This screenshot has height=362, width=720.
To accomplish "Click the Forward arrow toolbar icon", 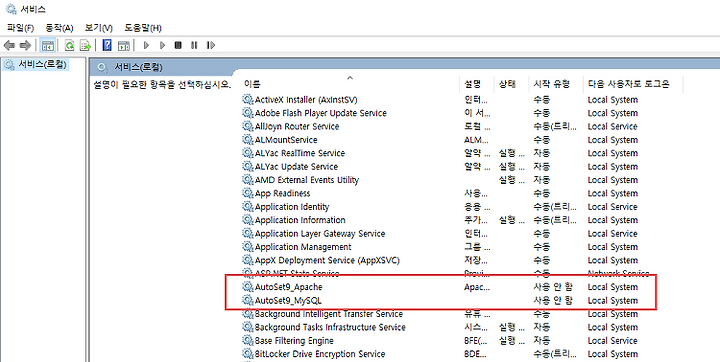I will click(26, 45).
